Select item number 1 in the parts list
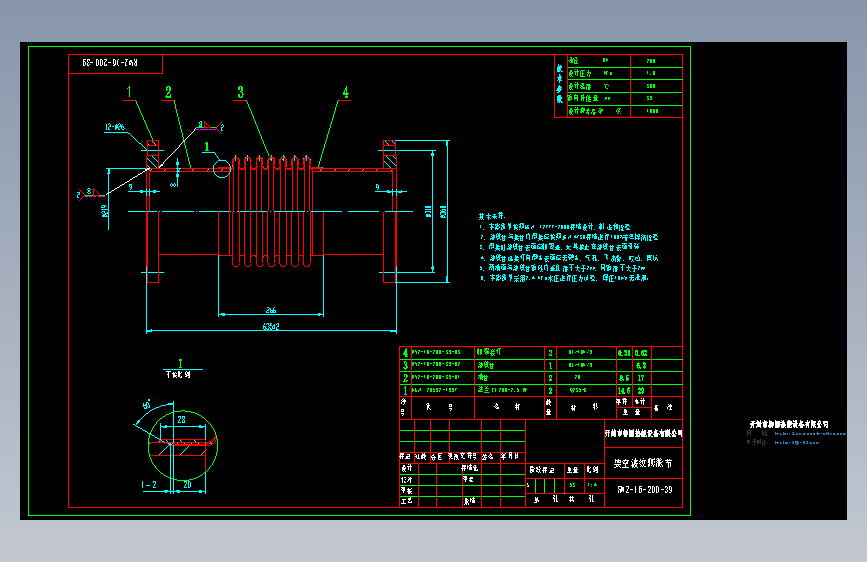Viewport: 867px width, 562px height. pyautogui.click(x=405, y=391)
